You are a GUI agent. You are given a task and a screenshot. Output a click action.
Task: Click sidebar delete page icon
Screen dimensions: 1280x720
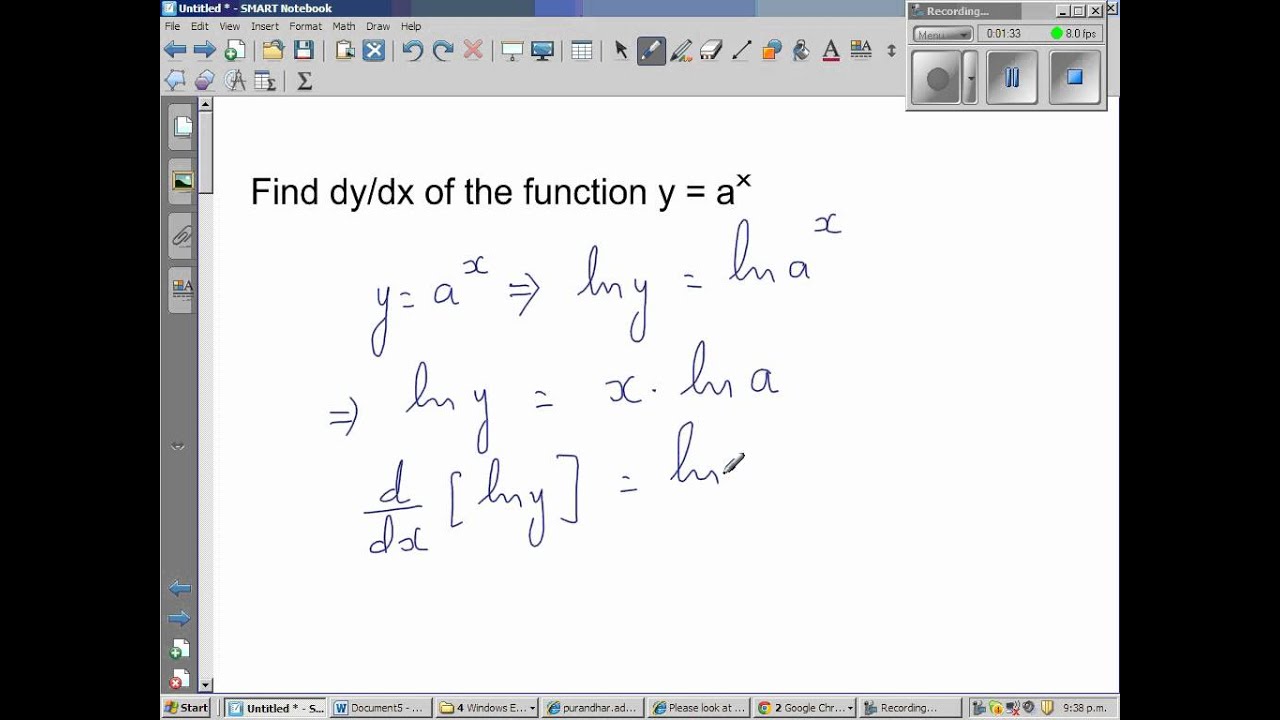click(180, 678)
